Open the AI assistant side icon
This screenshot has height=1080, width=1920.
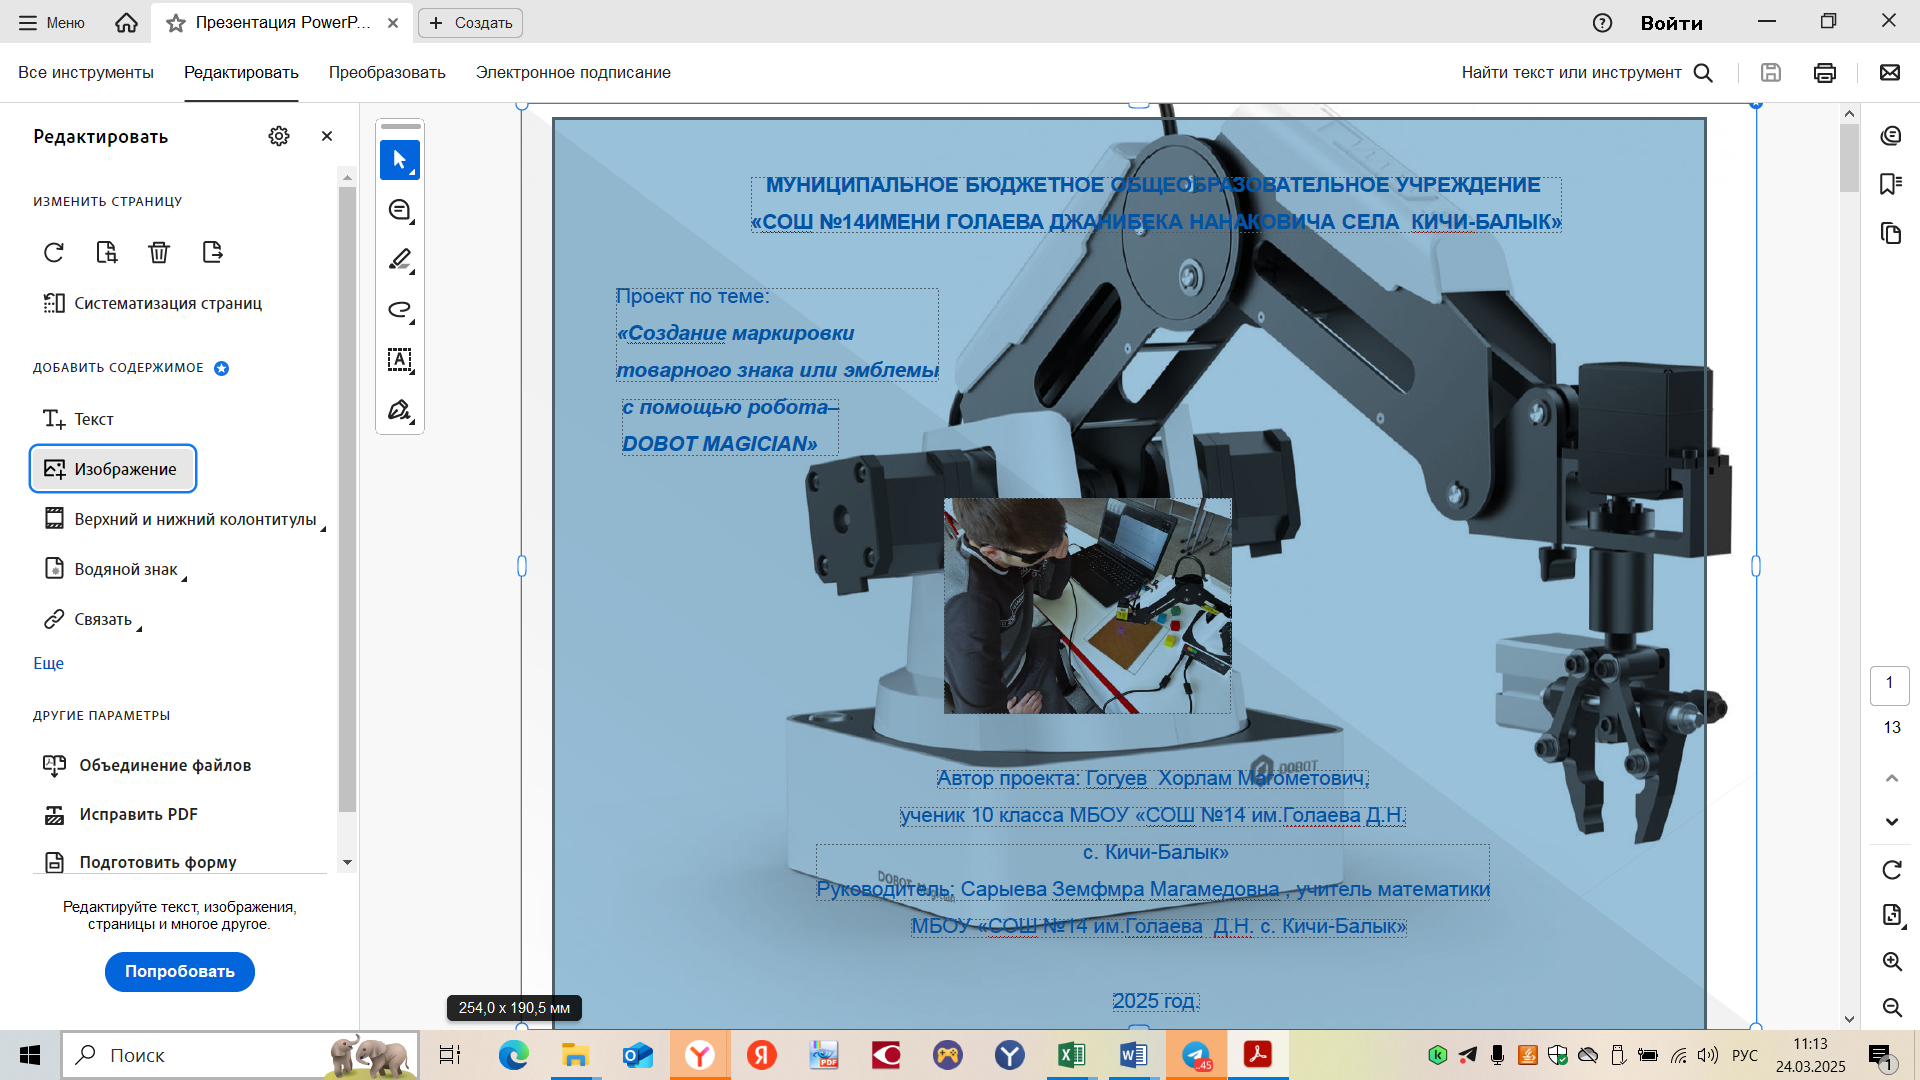point(1890,136)
